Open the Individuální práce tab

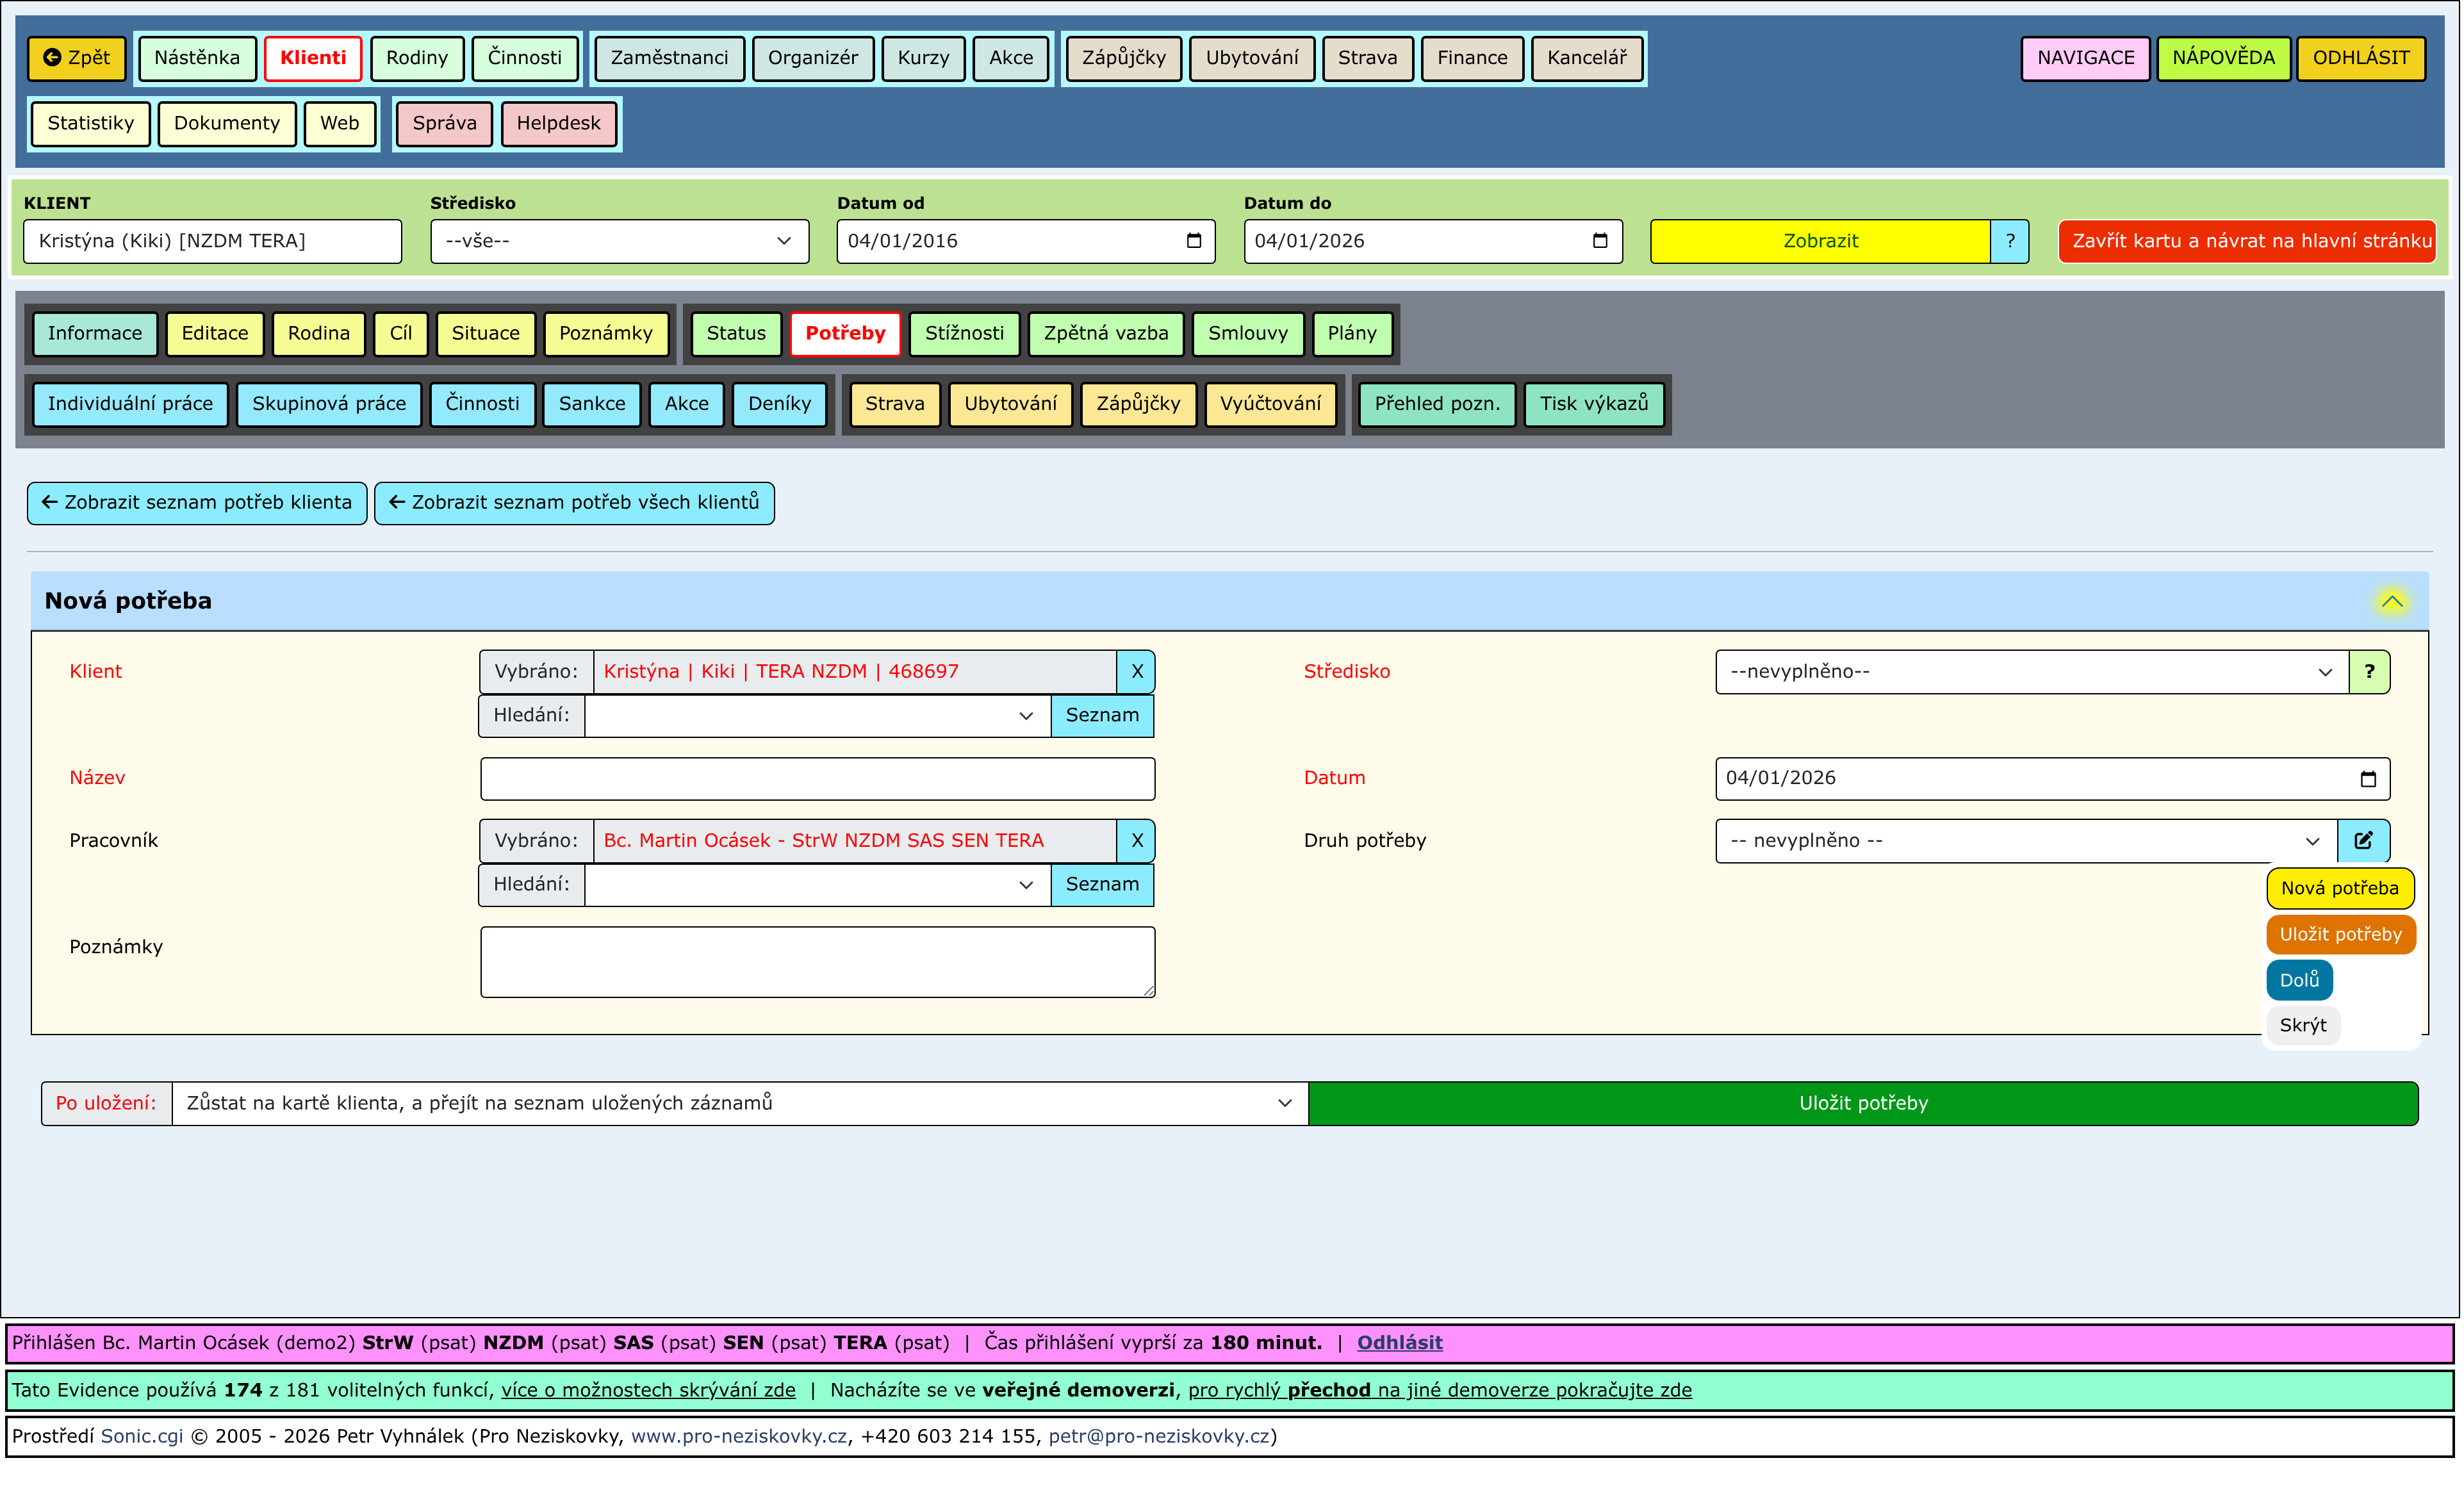[130, 404]
